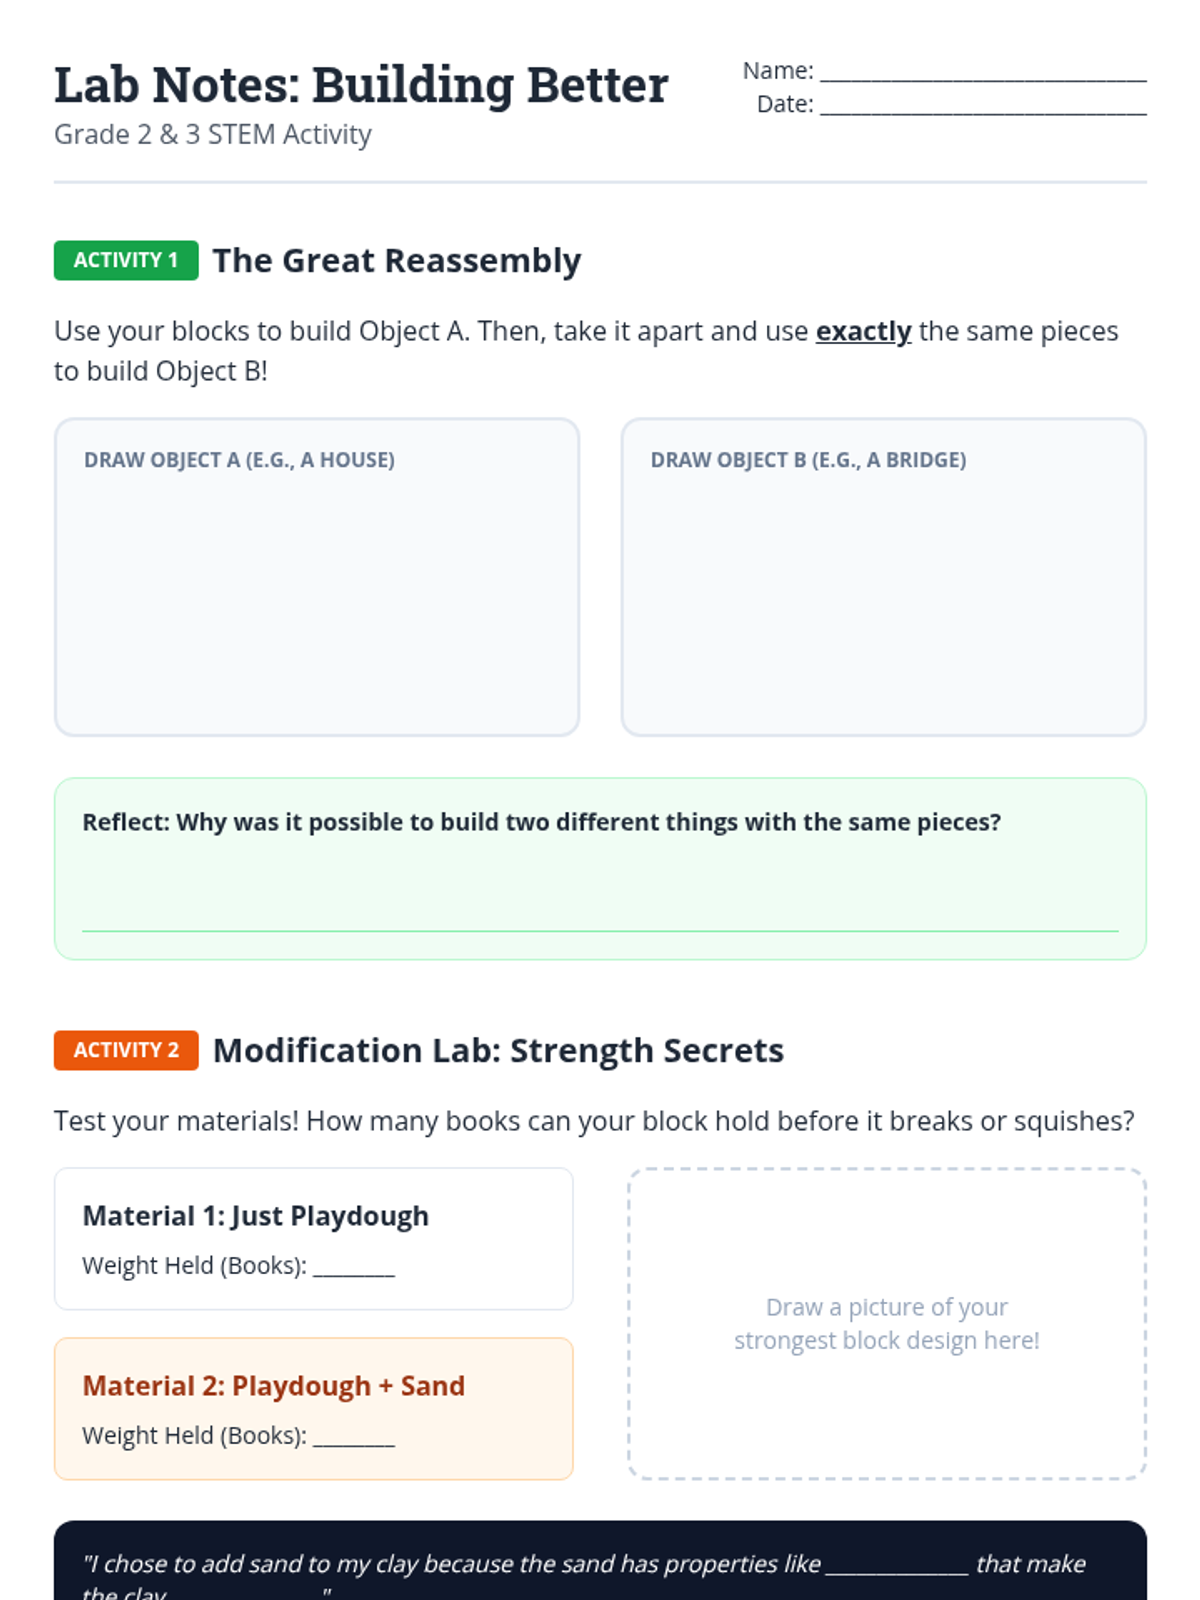1200x1600 pixels.
Task: Click the Grade 2 & 3 STEM Activity subtitle
Action: (x=213, y=134)
